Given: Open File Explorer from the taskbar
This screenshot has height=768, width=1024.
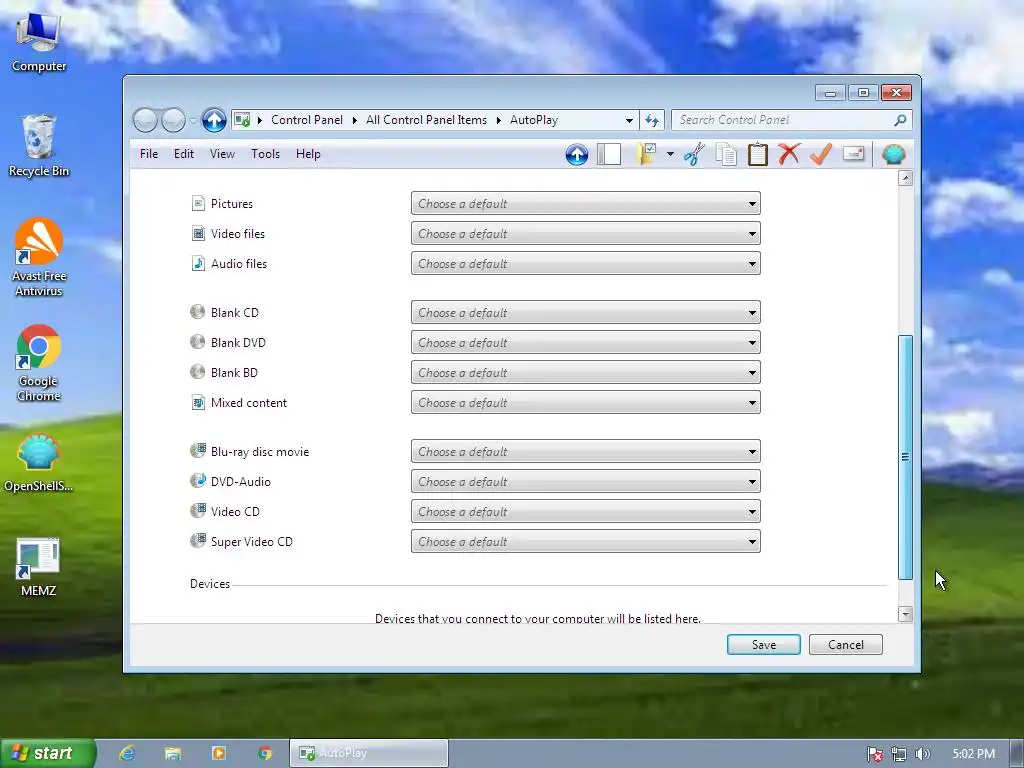Looking at the screenshot, I should [x=172, y=754].
